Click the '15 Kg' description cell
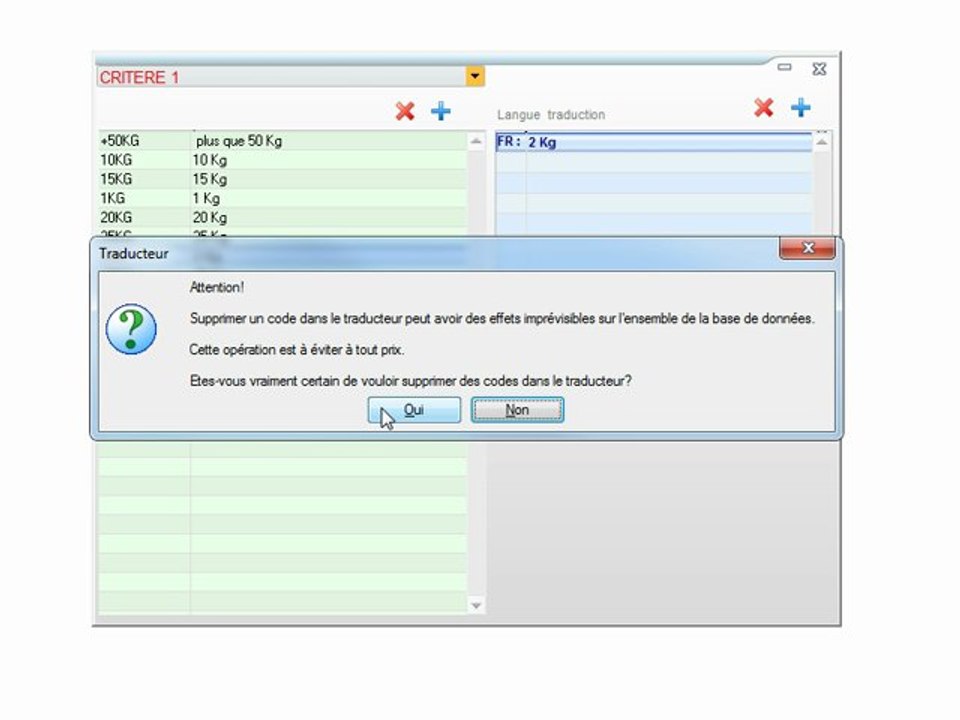This screenshot has height=720, width=960. (329, 179)
